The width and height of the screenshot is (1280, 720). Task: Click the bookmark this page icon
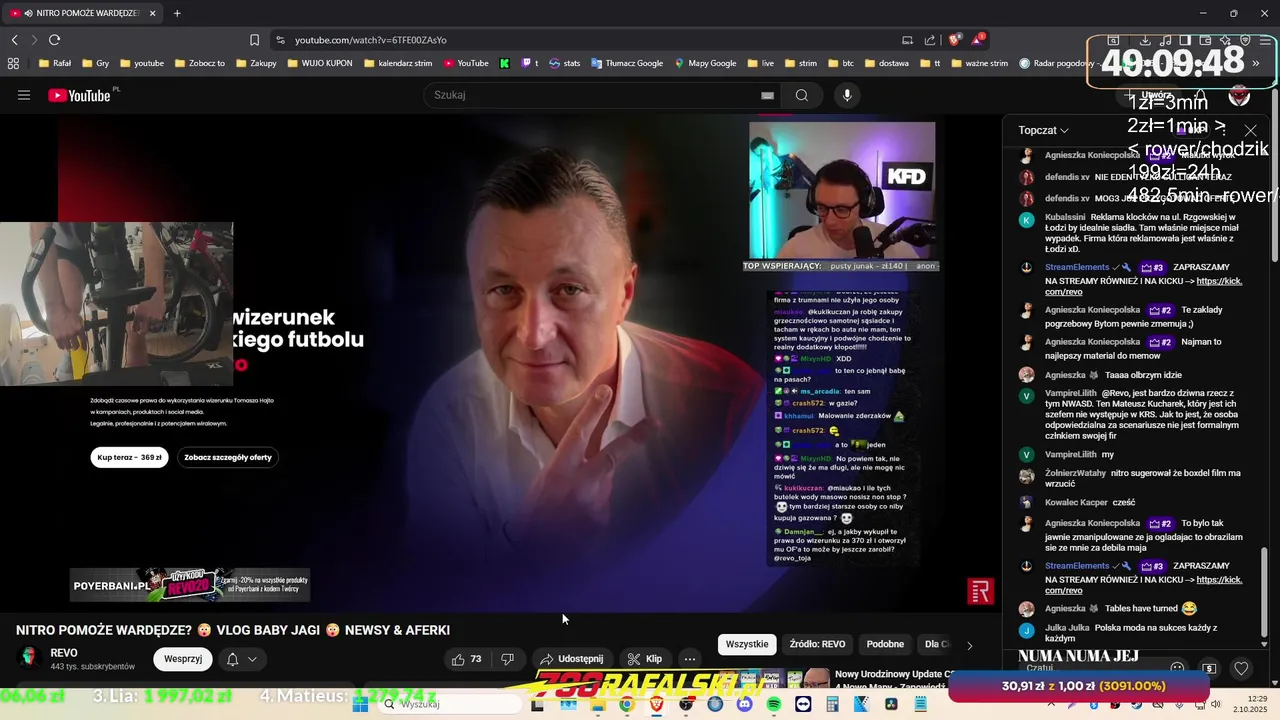coord(254,40)
